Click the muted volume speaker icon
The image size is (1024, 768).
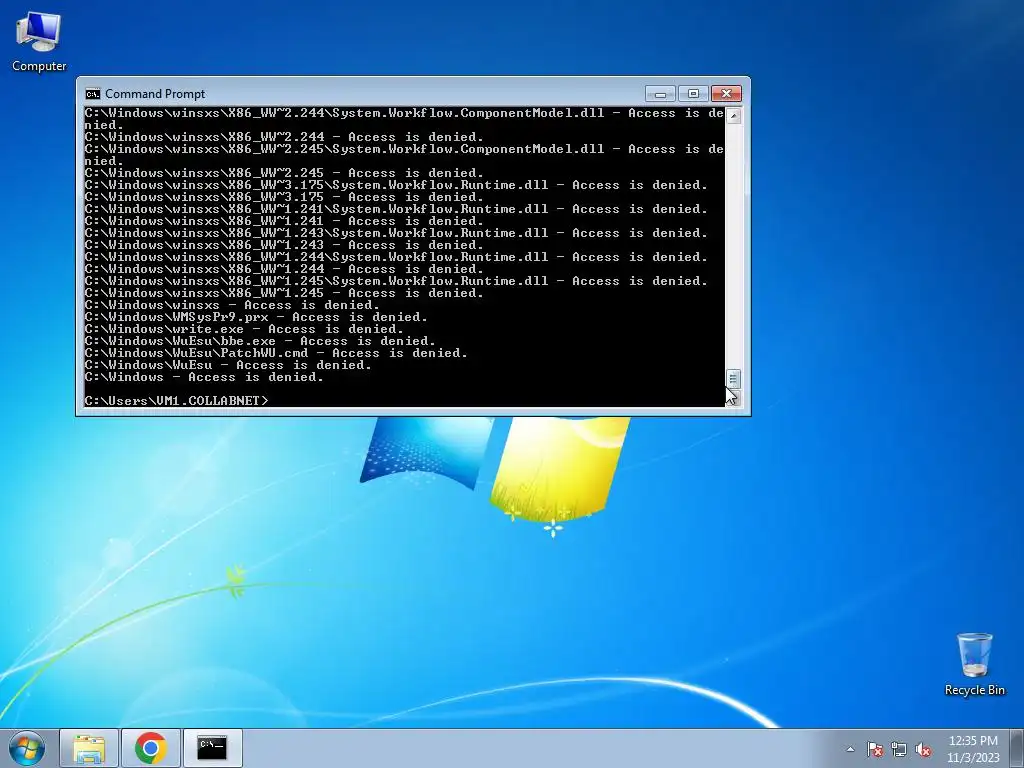(x=923, y=749)
